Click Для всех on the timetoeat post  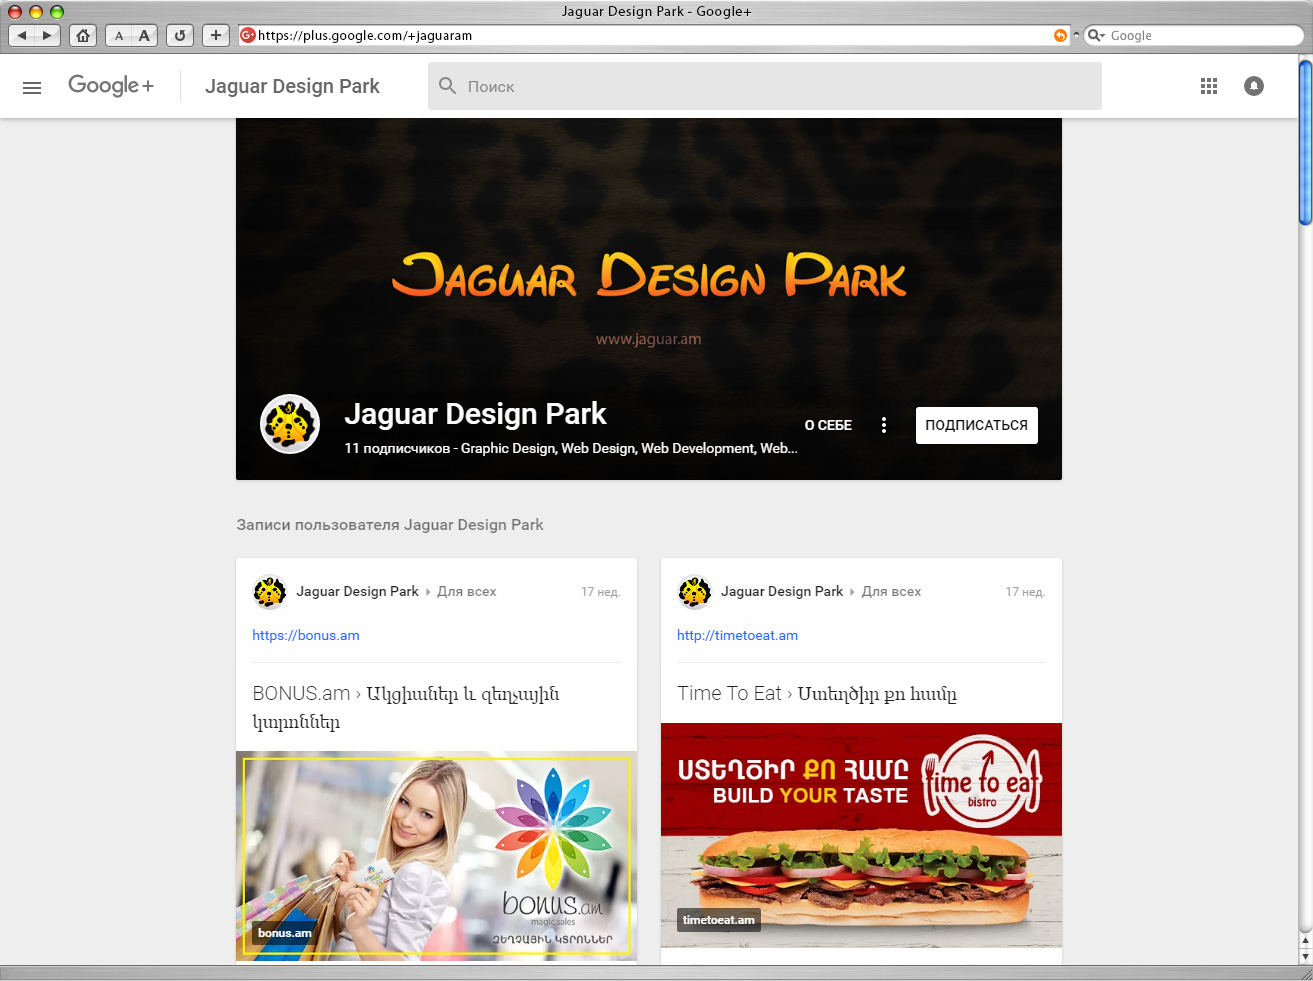(892, 591)
